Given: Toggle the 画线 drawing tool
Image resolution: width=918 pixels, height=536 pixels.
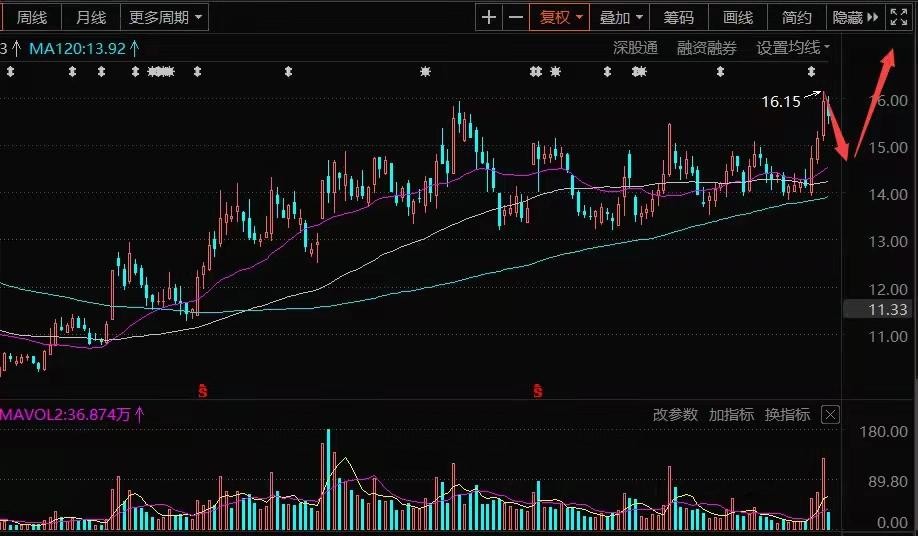Looking at the screenshot, I should [x=737, y=17].
